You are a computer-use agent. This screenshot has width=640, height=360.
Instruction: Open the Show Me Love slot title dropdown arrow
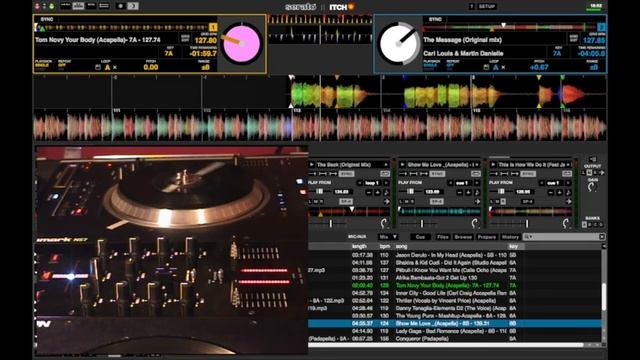click(476, 164)
